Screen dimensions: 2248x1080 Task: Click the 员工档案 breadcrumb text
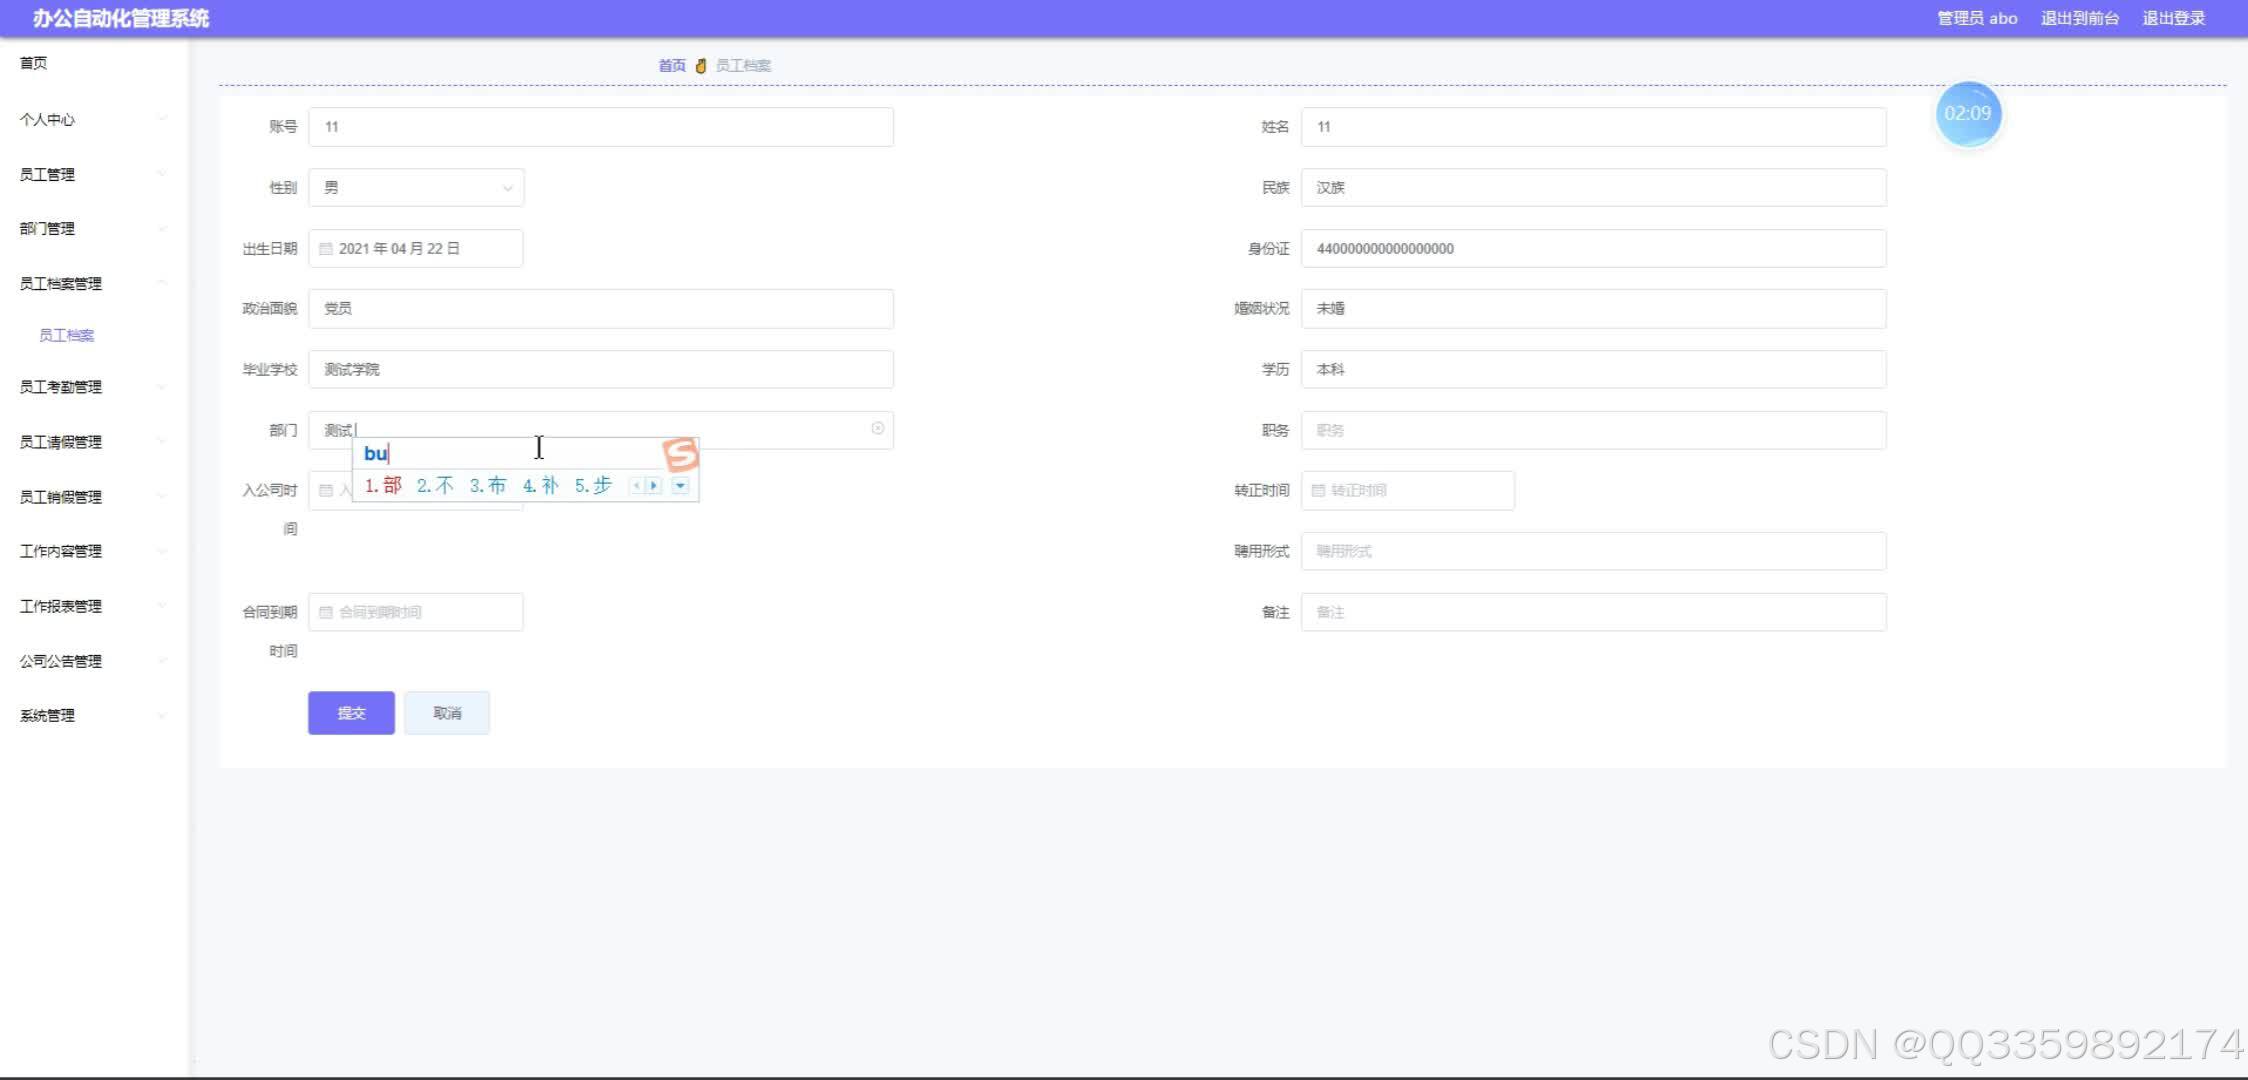click(743, 66)
